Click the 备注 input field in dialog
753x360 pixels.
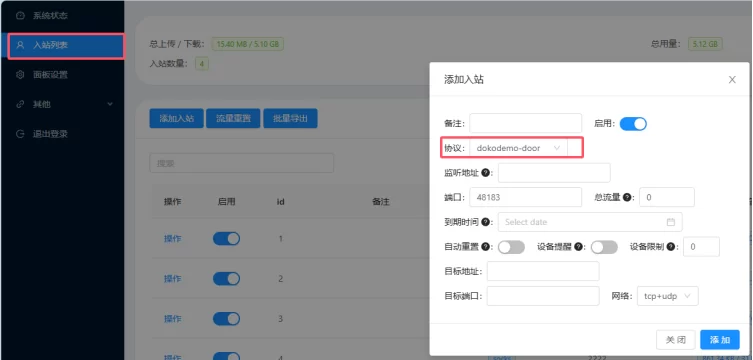click(525, 123)
